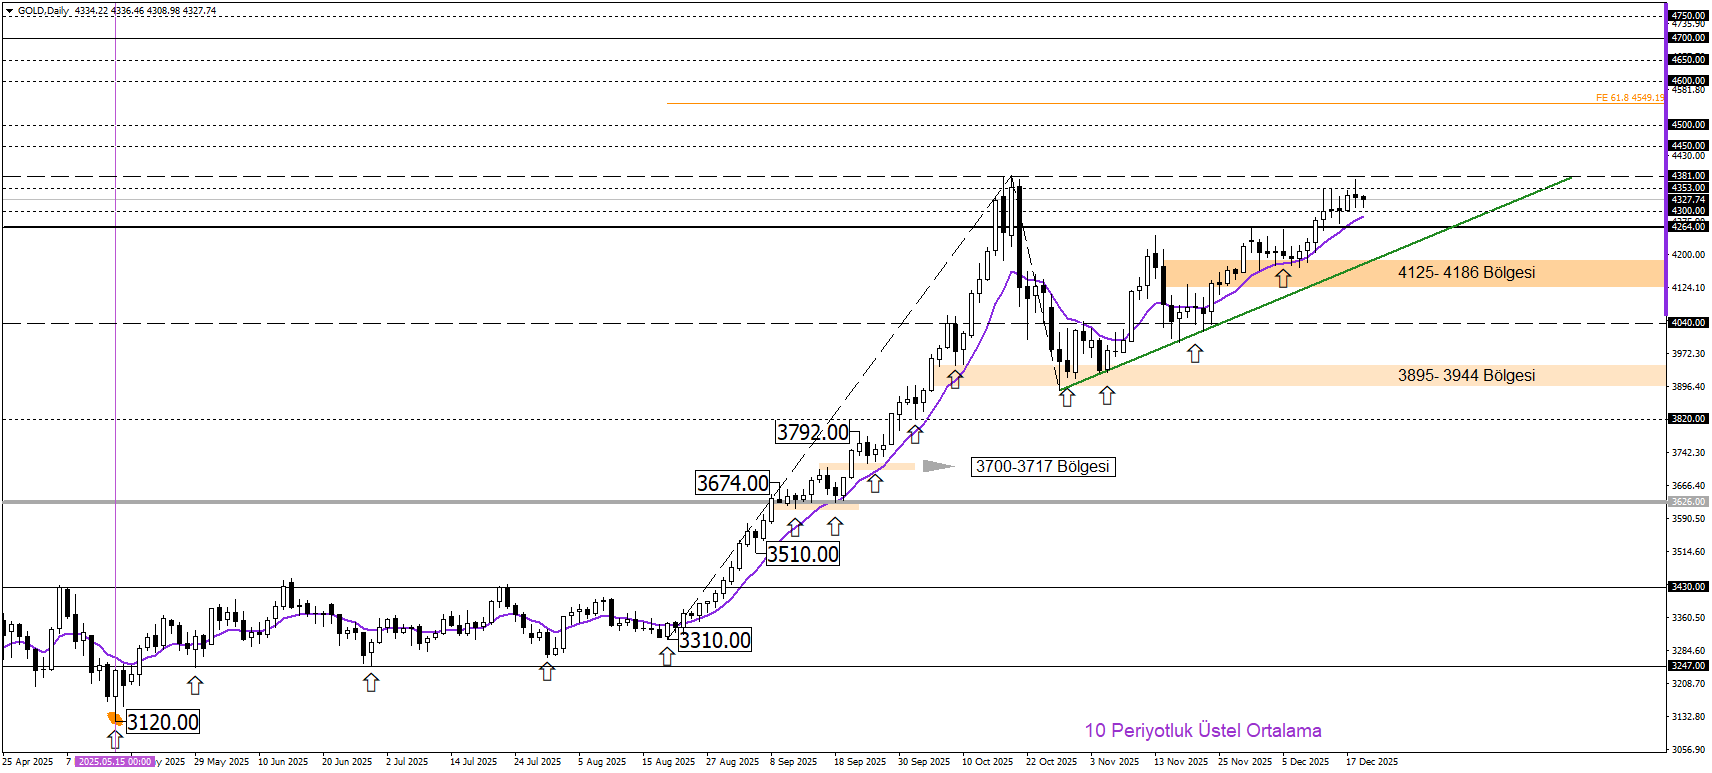Click the 4264.00 level tag on price axis

(1688, 227)
